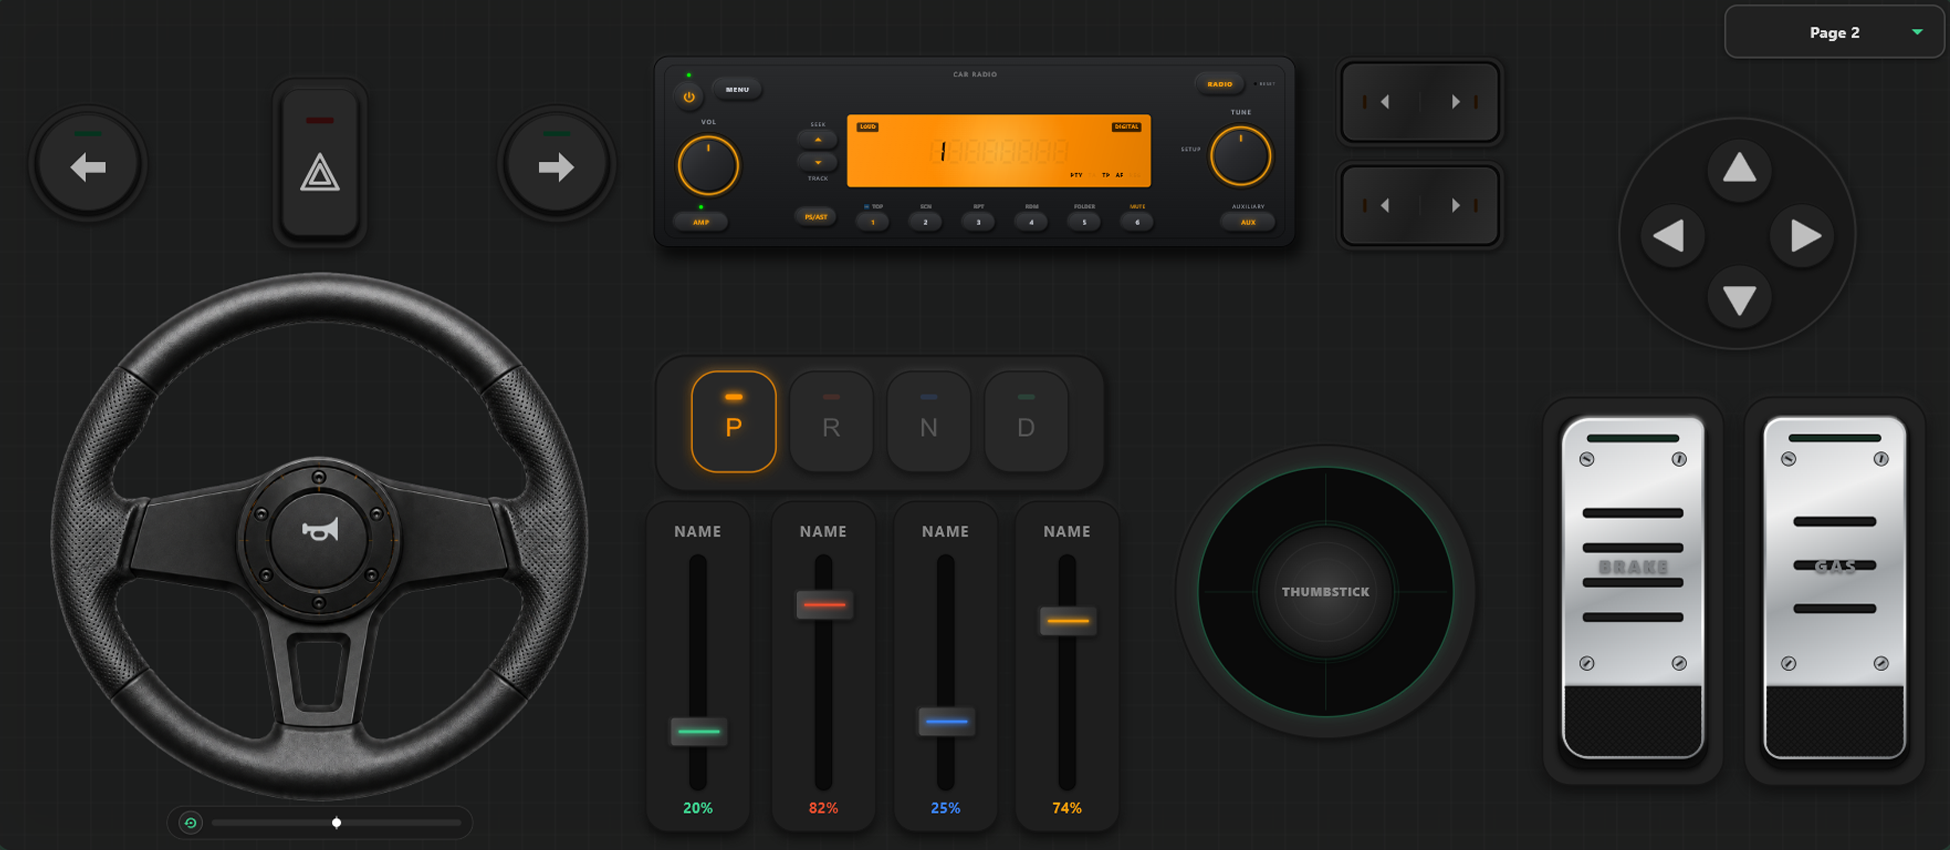Click the D-pad right arrow

pos(1804,236)
